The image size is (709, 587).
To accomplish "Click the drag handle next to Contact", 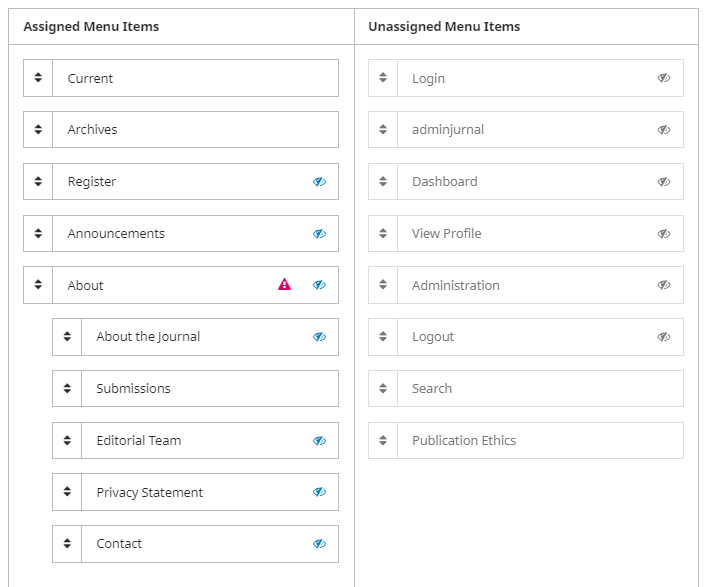I will 67,544.
